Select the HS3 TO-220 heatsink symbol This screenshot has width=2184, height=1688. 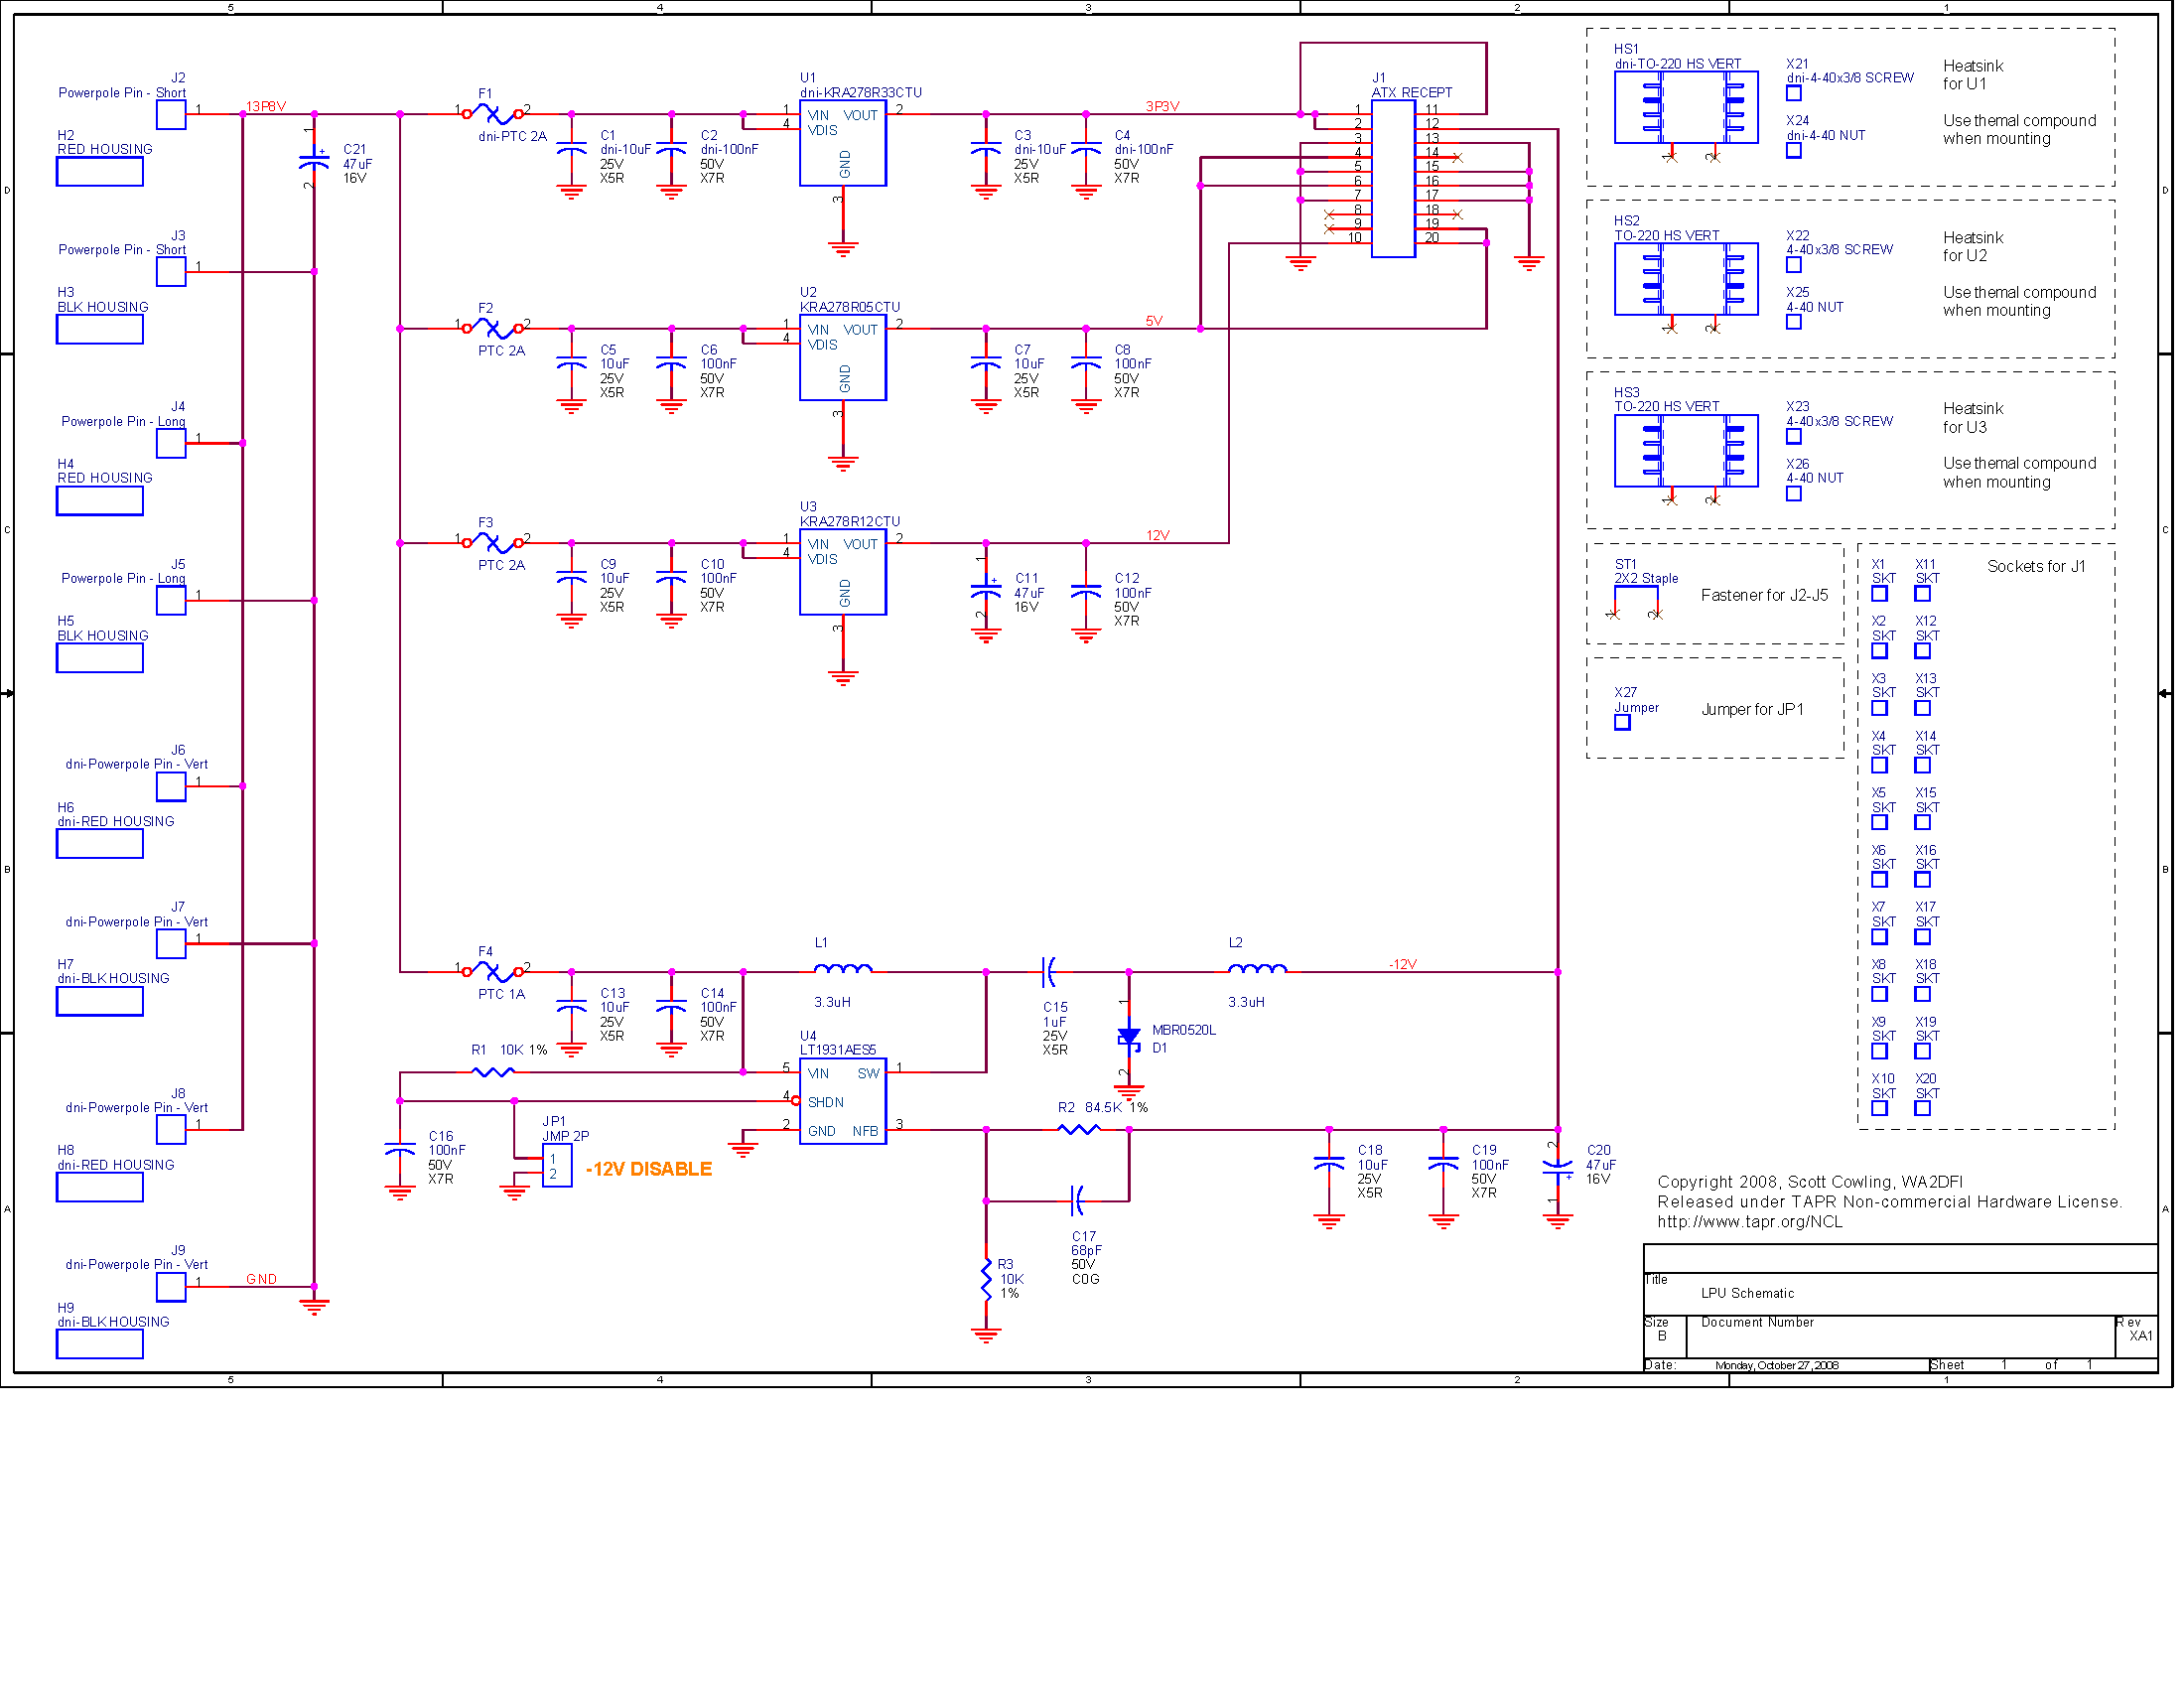tap(1685, 451)
